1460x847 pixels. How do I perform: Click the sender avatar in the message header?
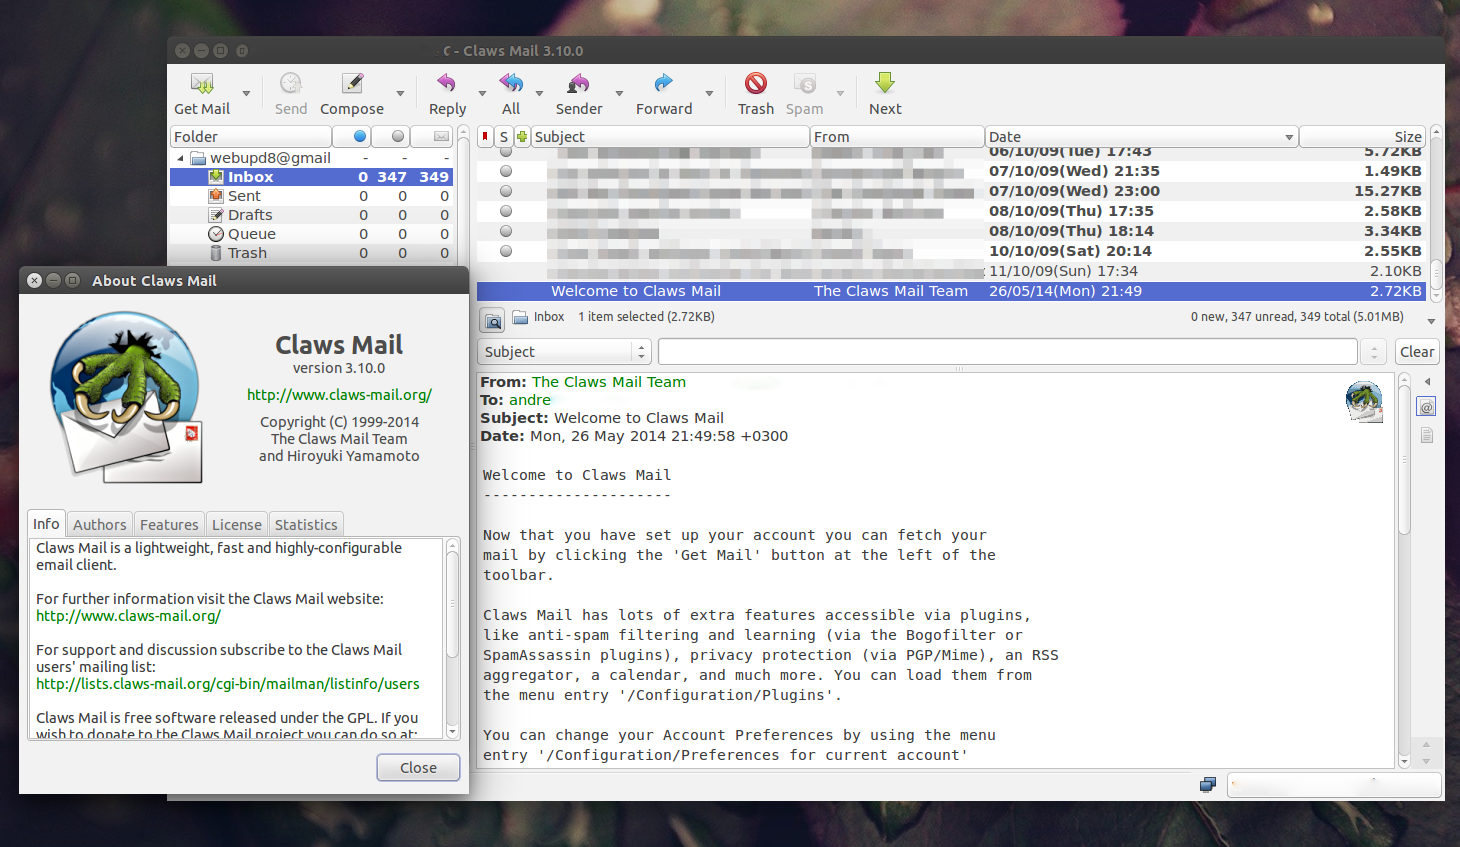click(x=1364, y=402)
